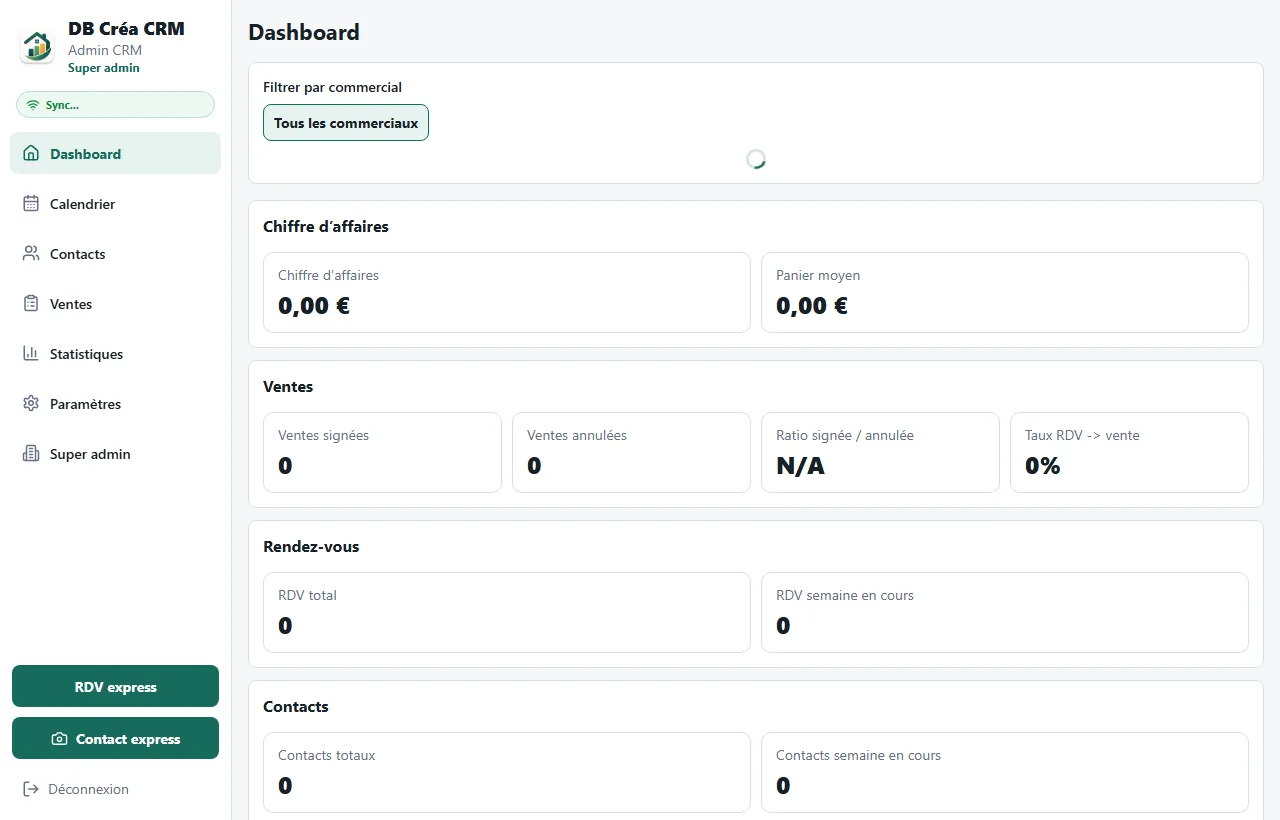Screen dimensions: 1280x820
Task: Click the RDV express button
Action: (115, 686)
